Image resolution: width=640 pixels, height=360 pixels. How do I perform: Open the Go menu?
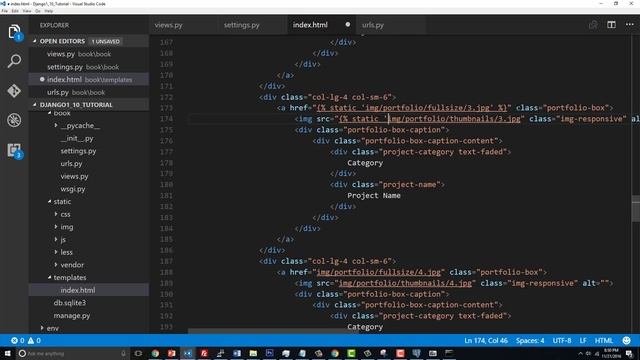[x=38, y=11]
